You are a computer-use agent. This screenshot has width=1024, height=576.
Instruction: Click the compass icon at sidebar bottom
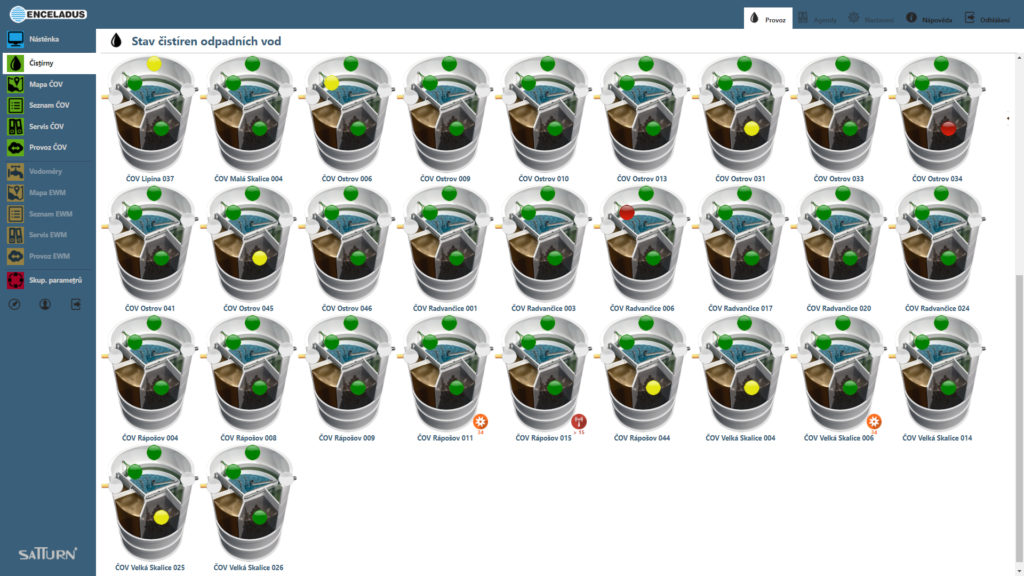coord(14,304)
